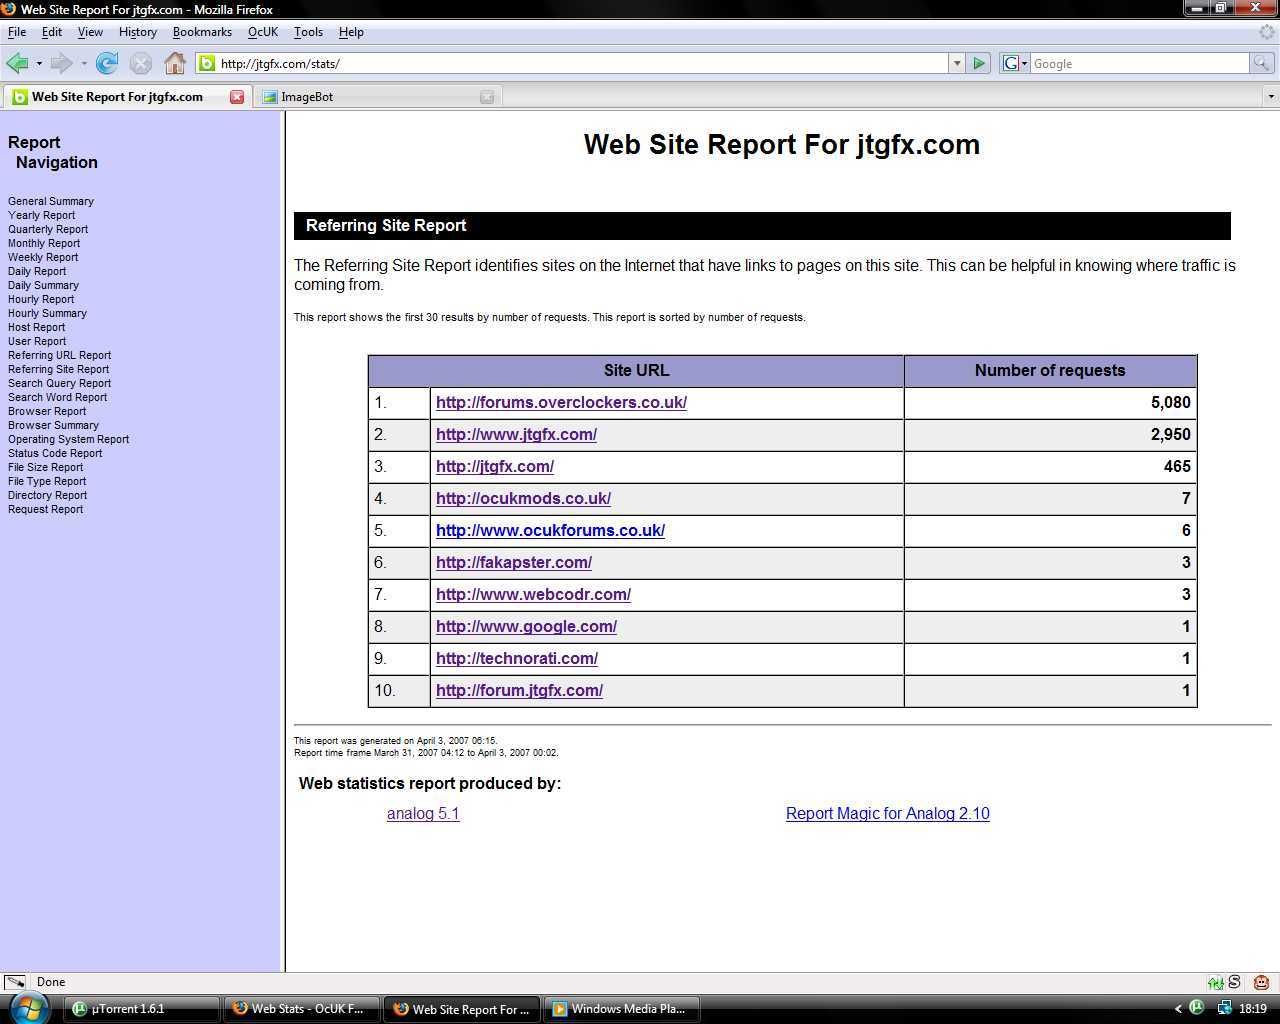The height and width of the screenshot is (1024, 1280).
Task: Open the Operating System Report link
Action: tap(69, 439)
